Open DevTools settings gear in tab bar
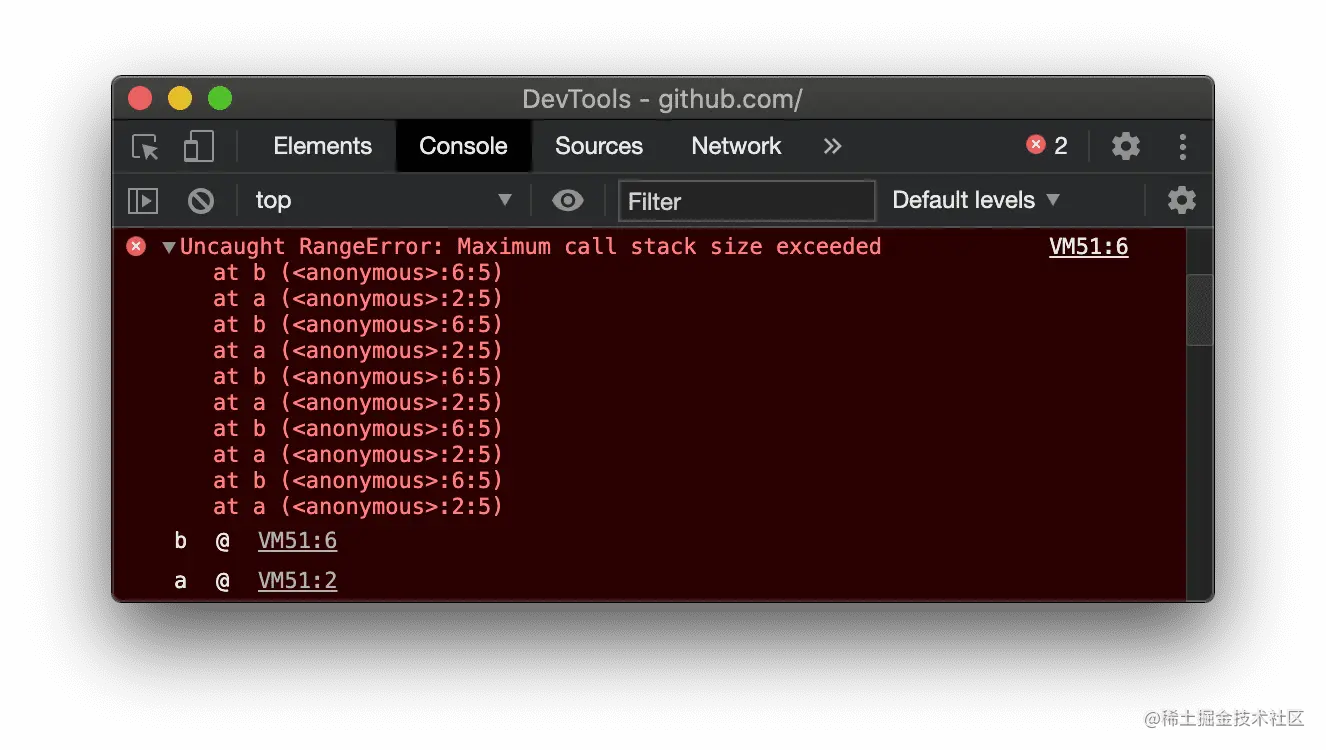Viewport: 1326px width, 750px height. [x=1125, y=147]
